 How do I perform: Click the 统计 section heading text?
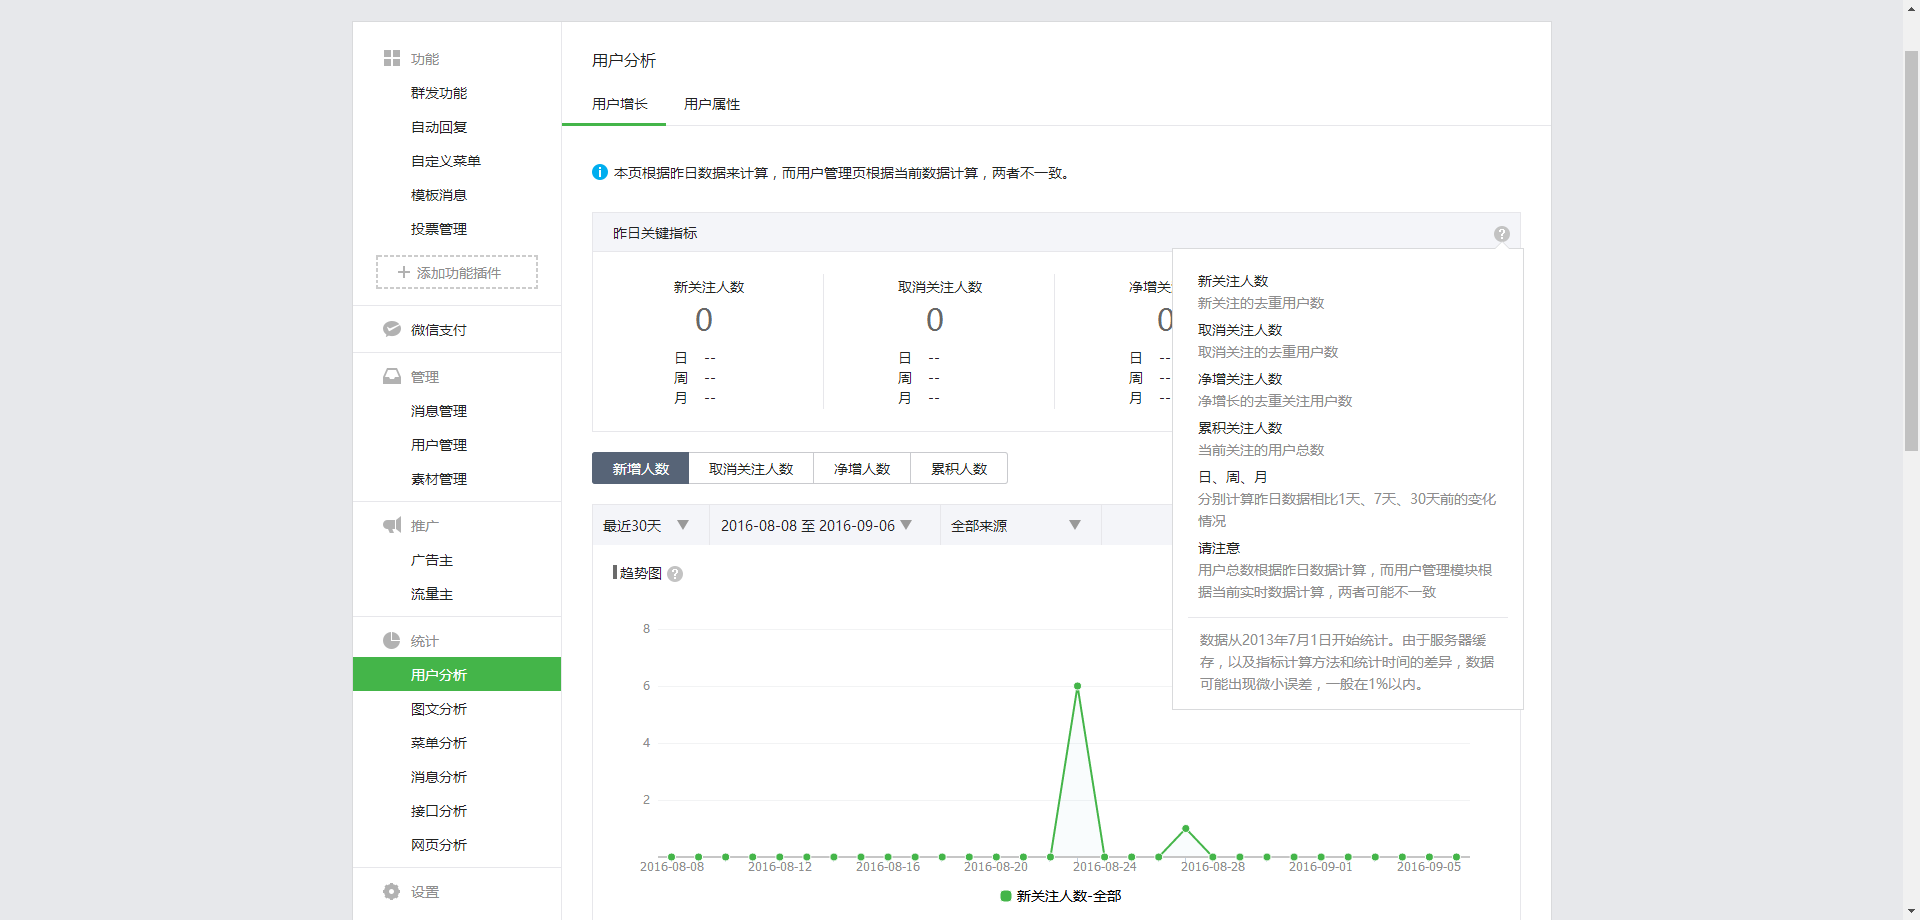(x=425, y=641)
